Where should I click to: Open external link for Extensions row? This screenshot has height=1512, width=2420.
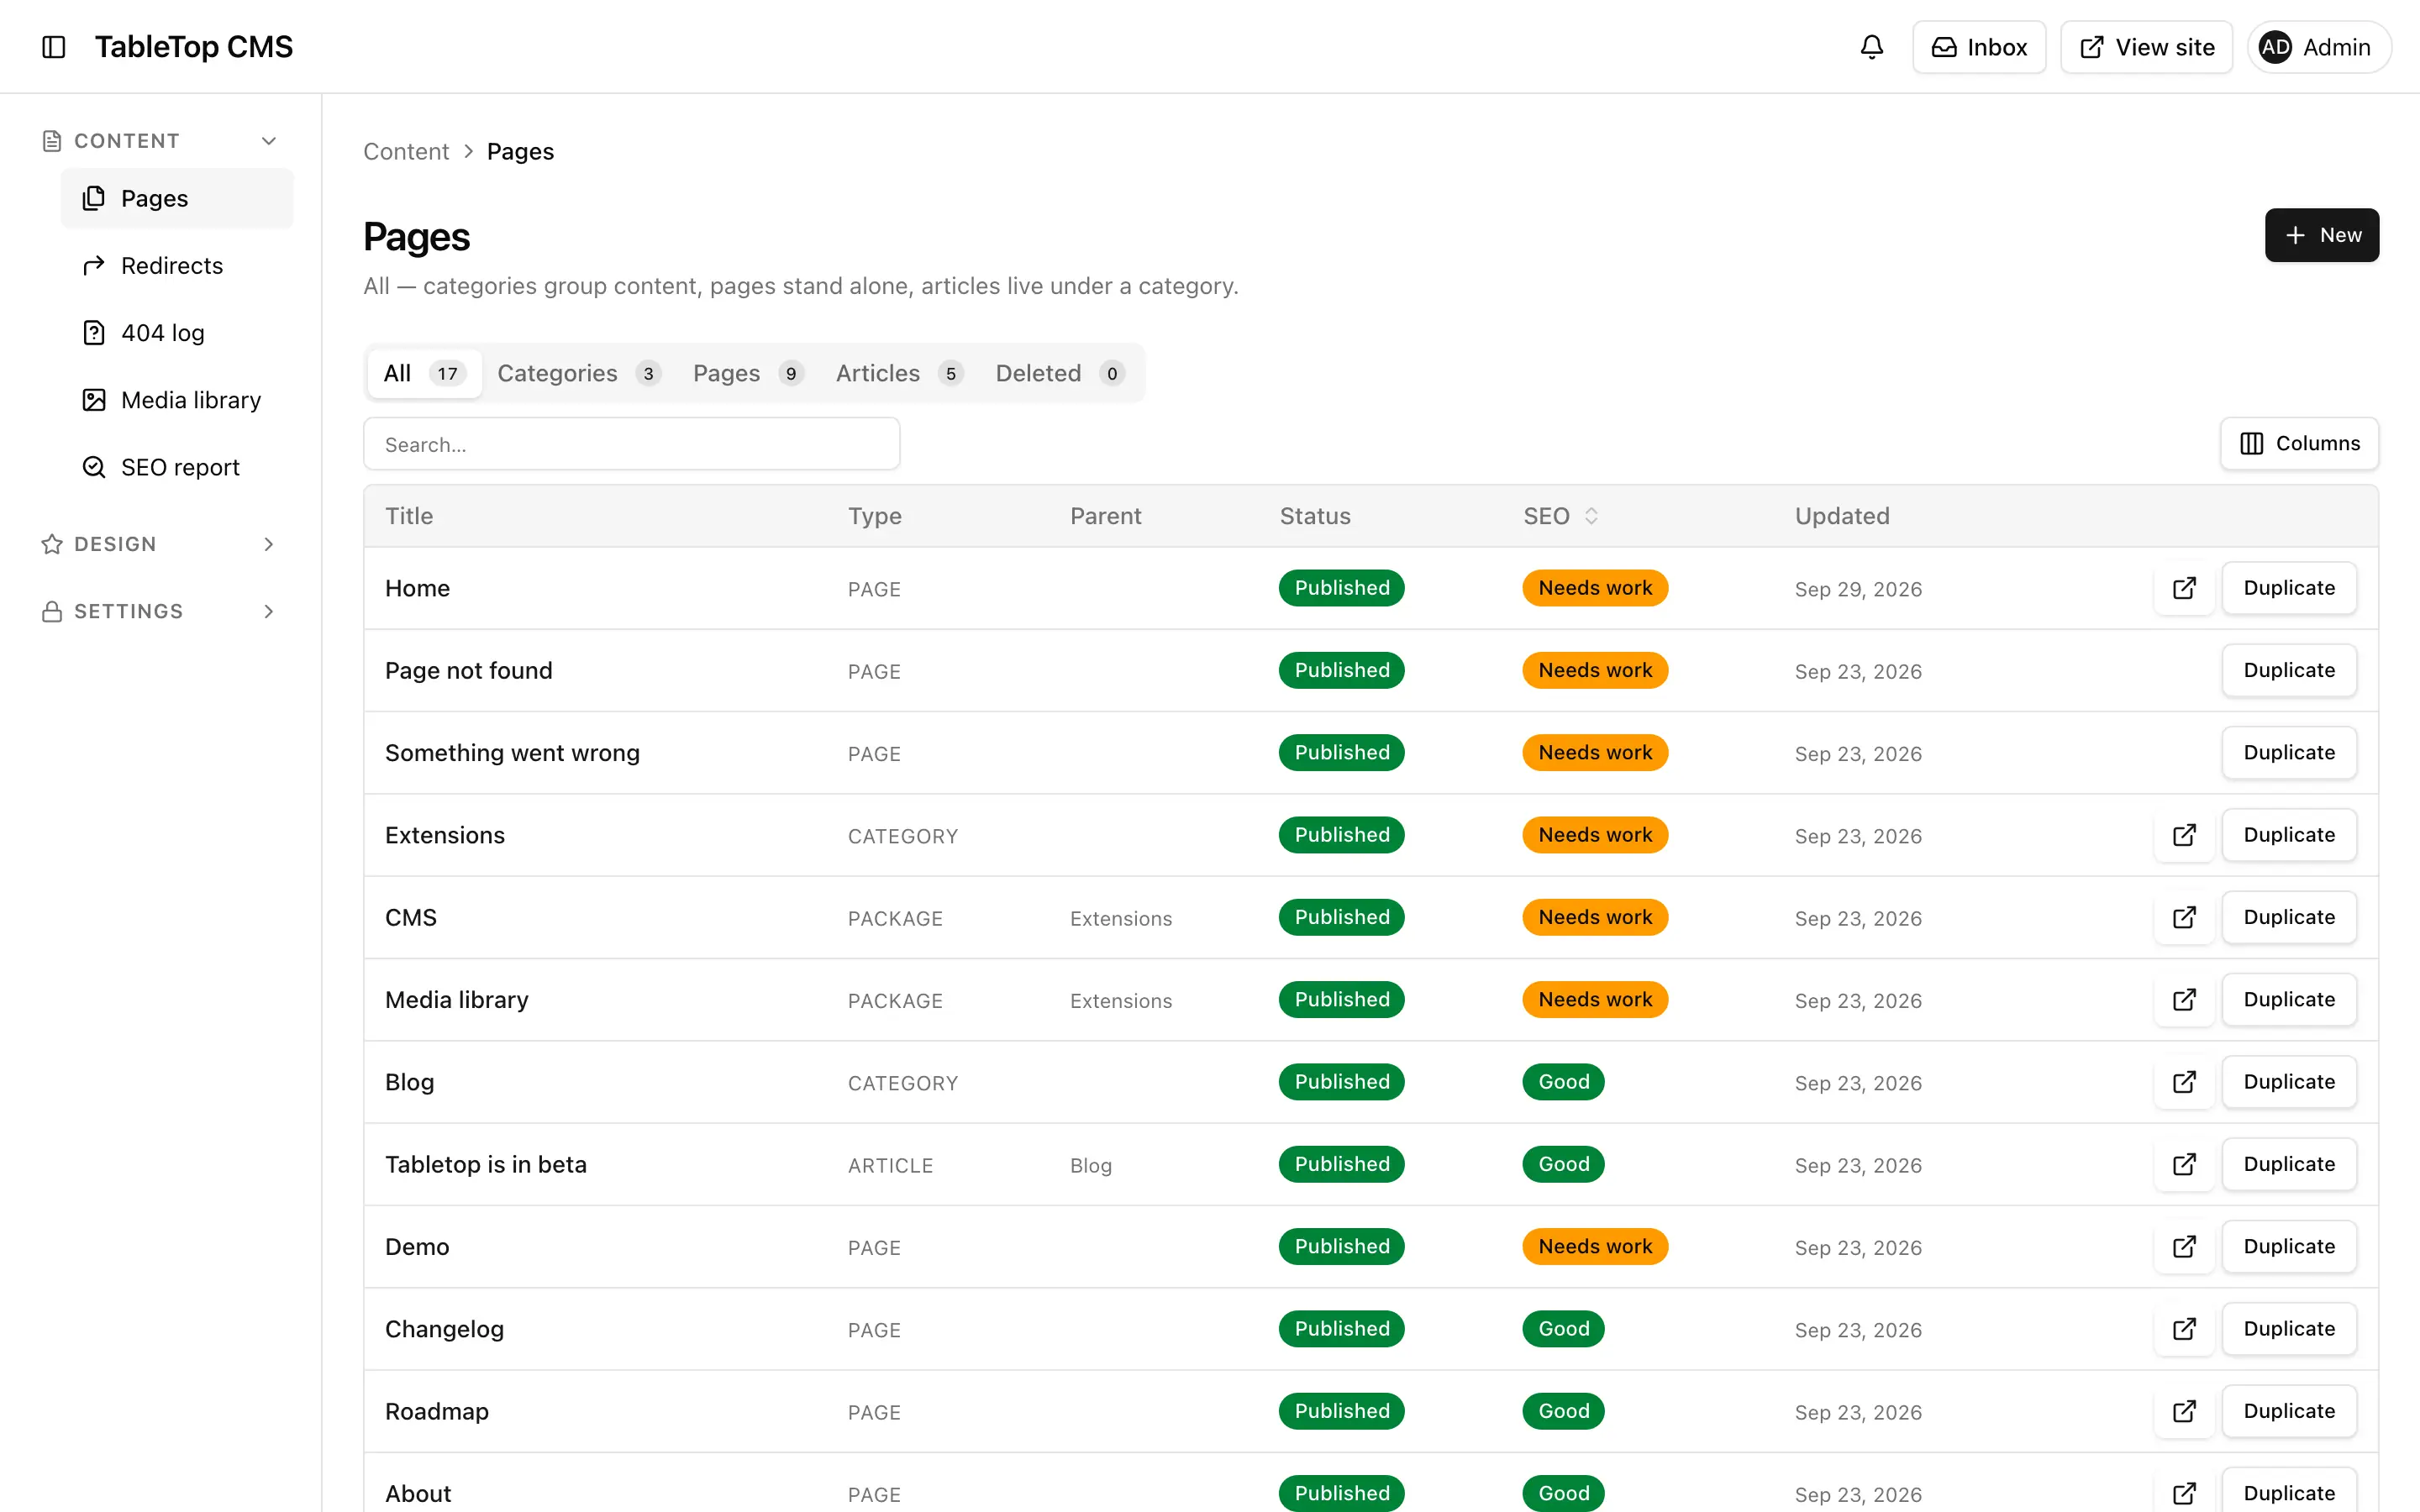coord(2184,835)
